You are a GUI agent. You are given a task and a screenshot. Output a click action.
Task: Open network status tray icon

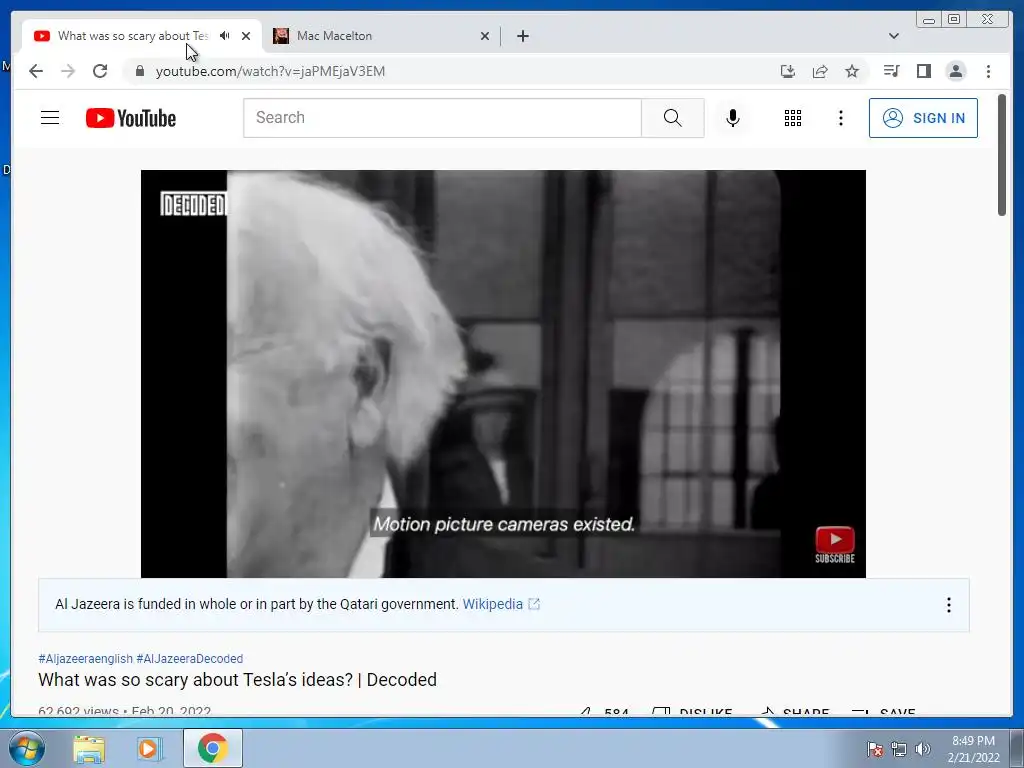coord(899,750)
